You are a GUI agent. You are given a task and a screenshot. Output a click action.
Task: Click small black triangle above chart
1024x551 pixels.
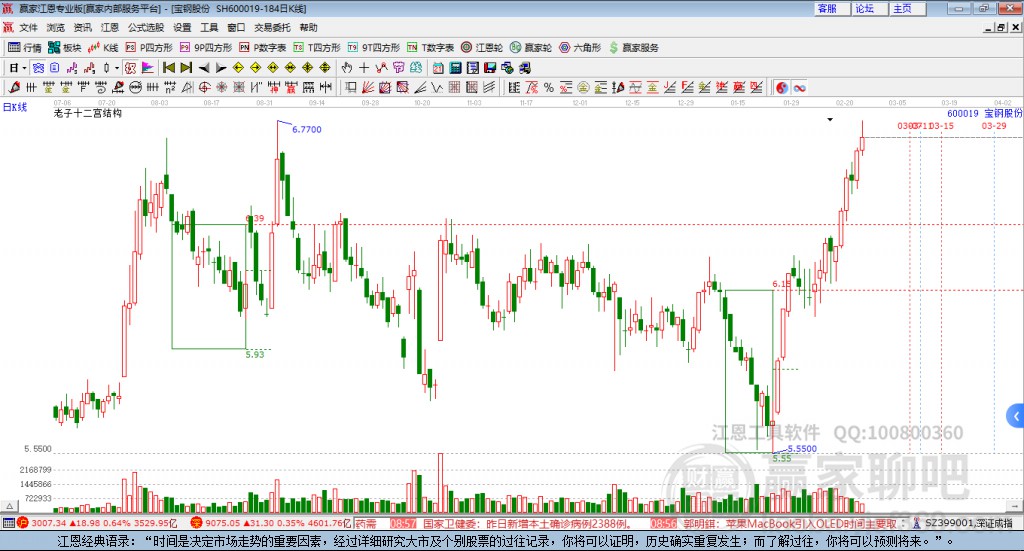830,119
